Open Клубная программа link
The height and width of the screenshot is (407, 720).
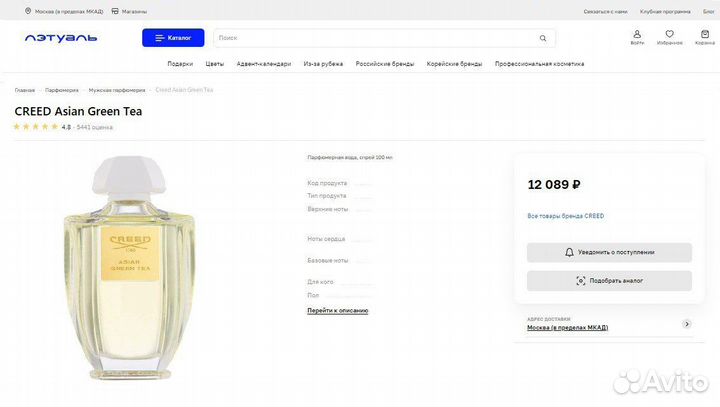[665, 11]
